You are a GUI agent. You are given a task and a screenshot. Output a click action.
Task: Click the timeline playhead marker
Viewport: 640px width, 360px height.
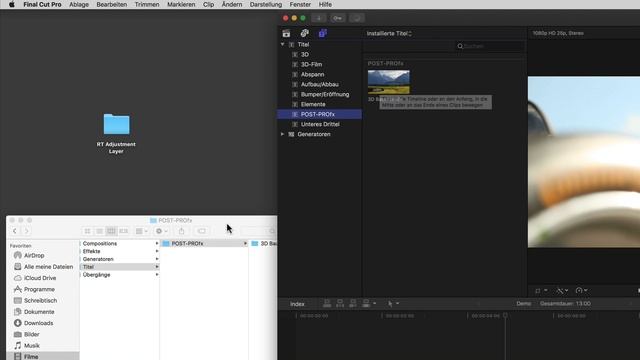tap(505, 315)
